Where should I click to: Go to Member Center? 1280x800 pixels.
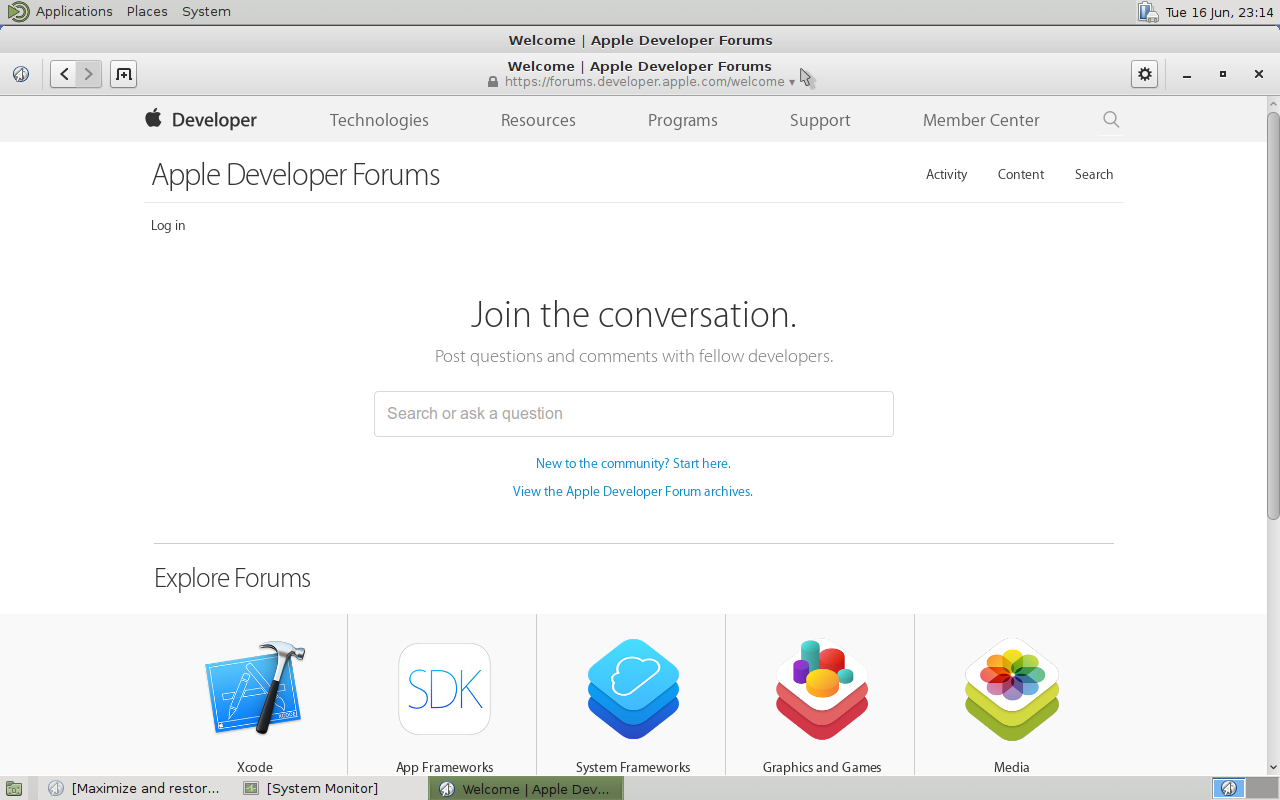pyautogui.click(x=981, y=120)
